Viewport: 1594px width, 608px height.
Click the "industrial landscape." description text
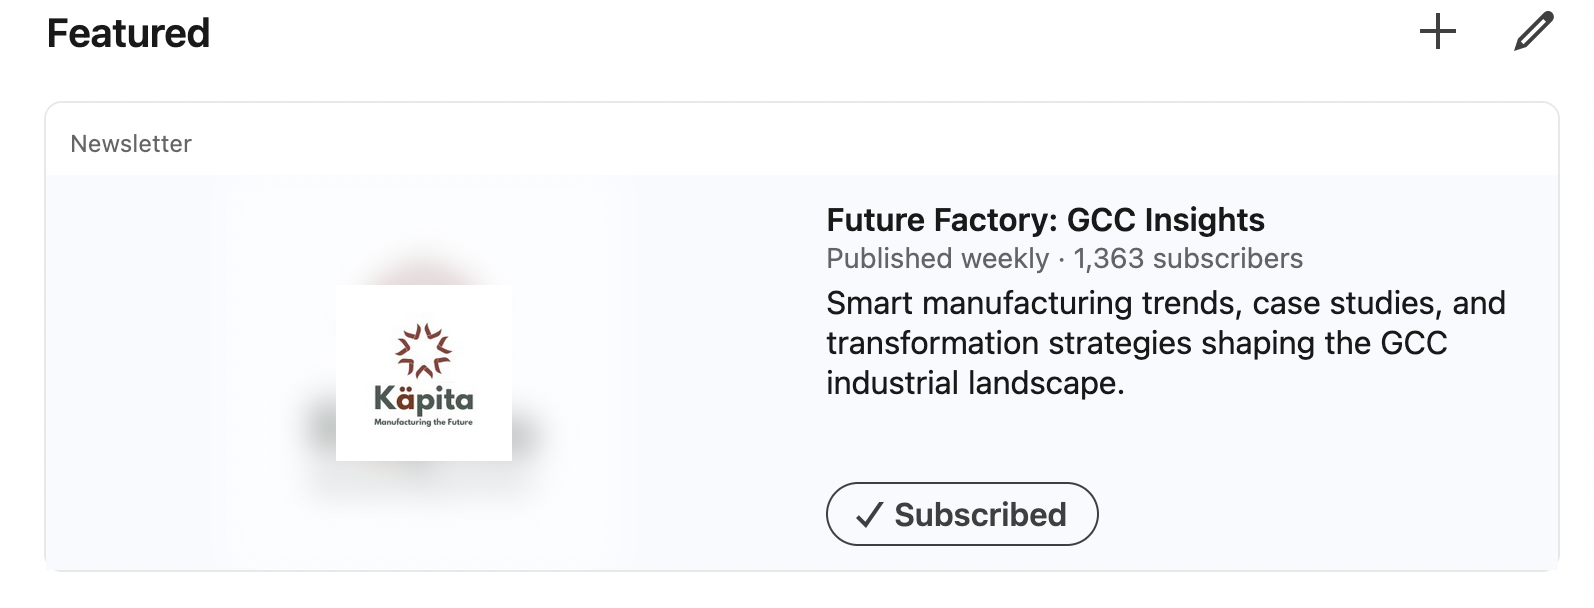click(975, 383)
